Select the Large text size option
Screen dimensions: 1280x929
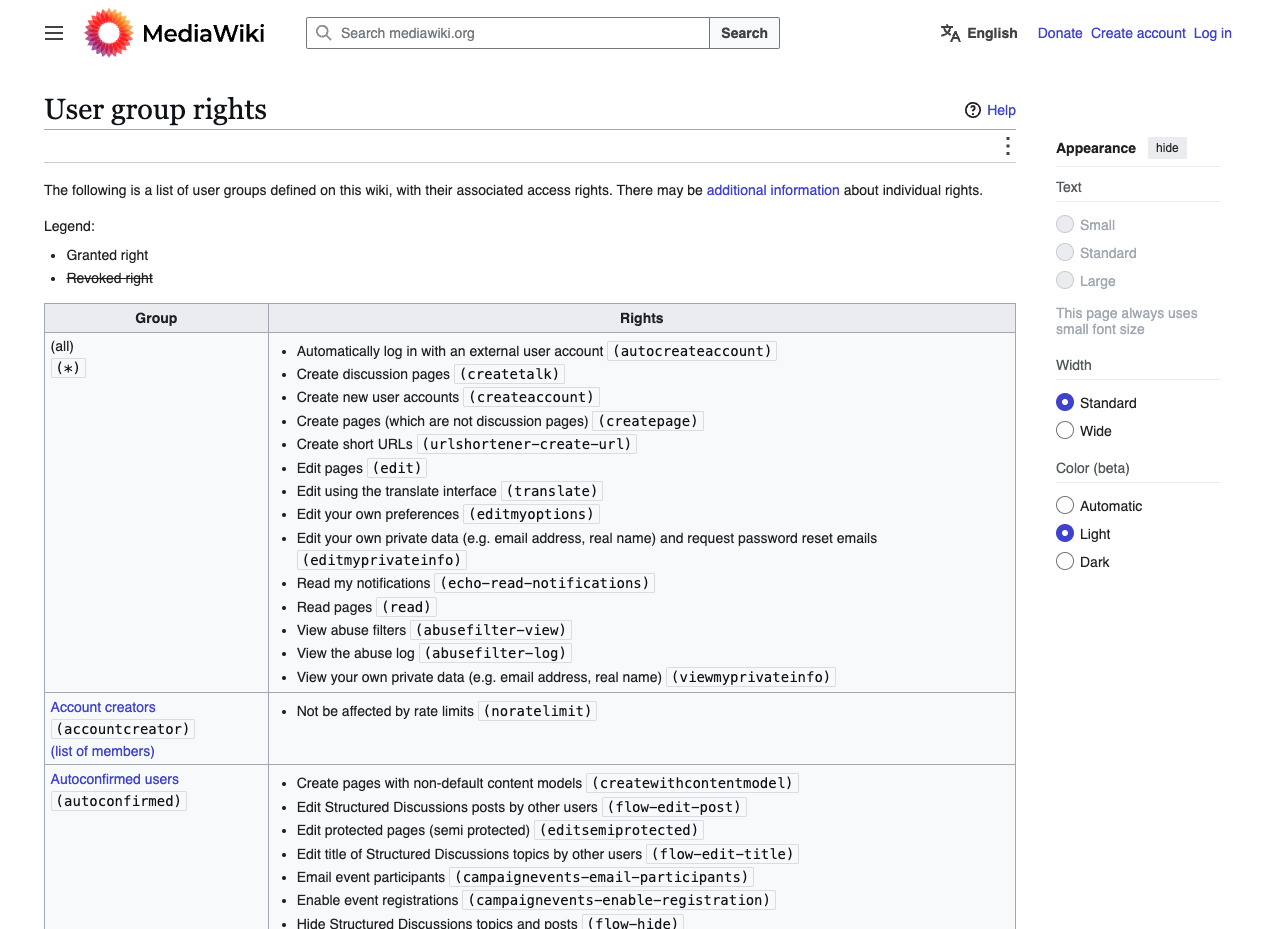point(1065,280)
